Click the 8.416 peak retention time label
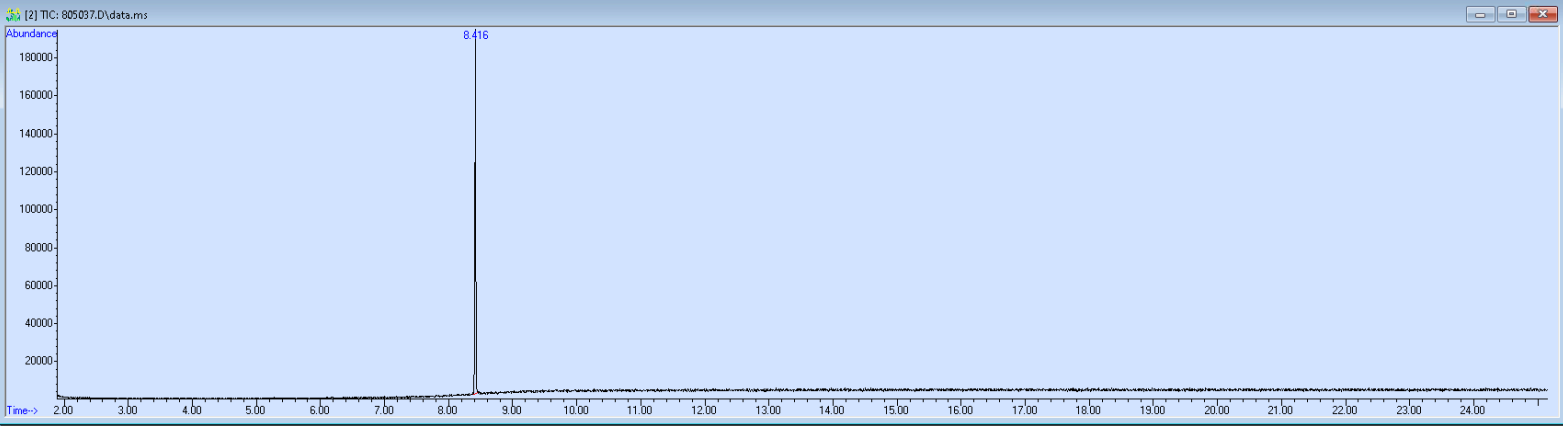The height and width of the screenshot is (426, 1563). click(476, 35)
